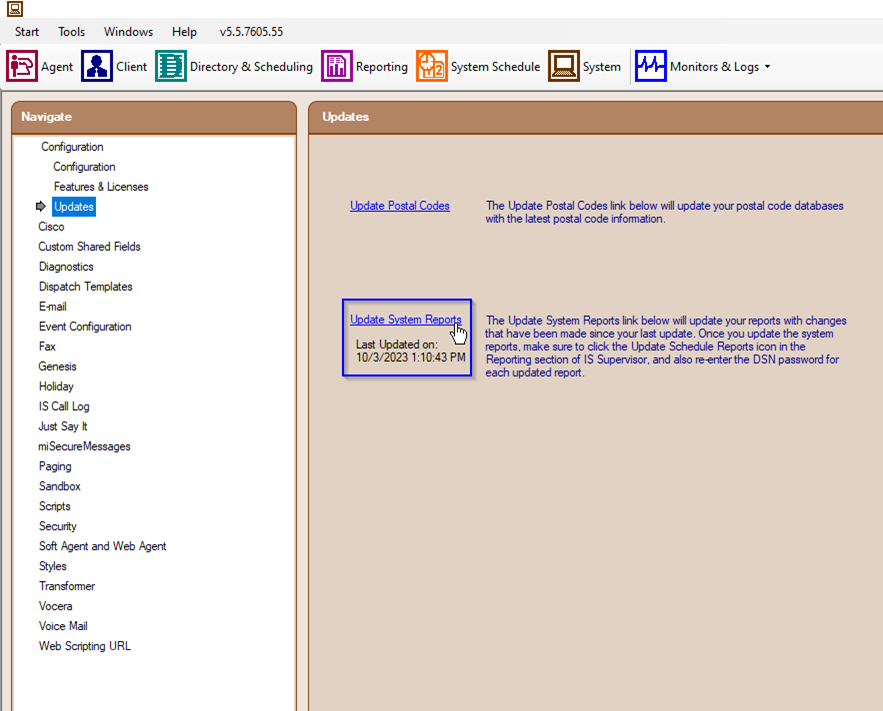Click the Update Postal Codes link

[400, 206]
